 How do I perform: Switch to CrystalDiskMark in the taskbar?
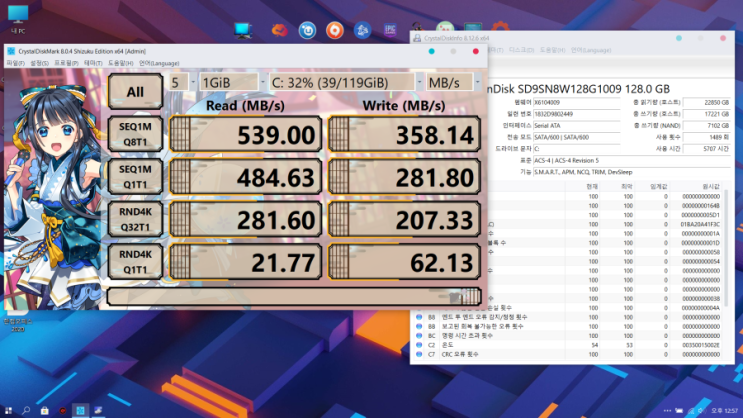pyautogui.click(x=80, y=410)
